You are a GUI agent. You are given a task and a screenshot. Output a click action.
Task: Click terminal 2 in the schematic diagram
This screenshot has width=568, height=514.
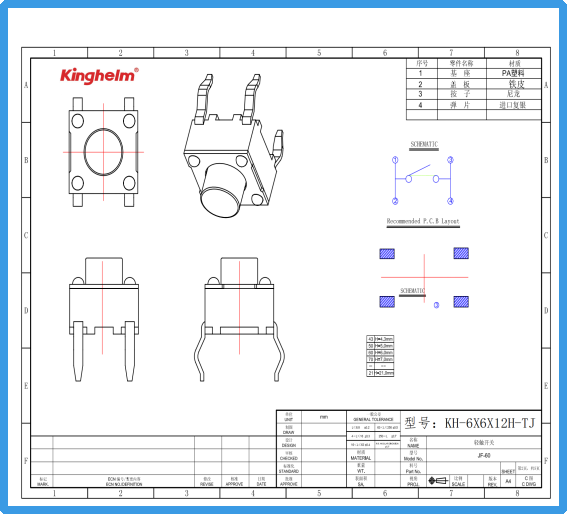tap(395, 201)
